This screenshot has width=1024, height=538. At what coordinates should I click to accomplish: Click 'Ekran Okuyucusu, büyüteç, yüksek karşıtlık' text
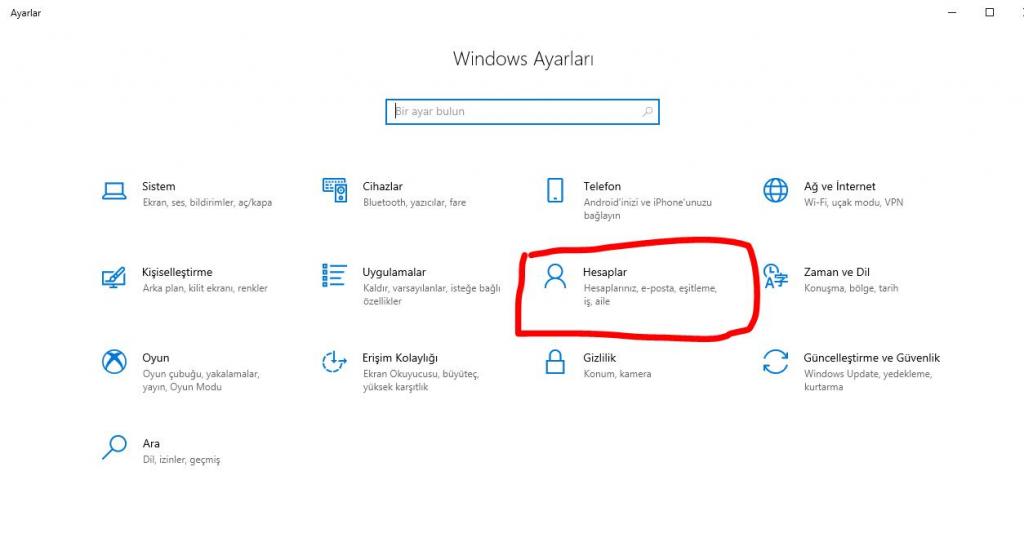point(421,380)
